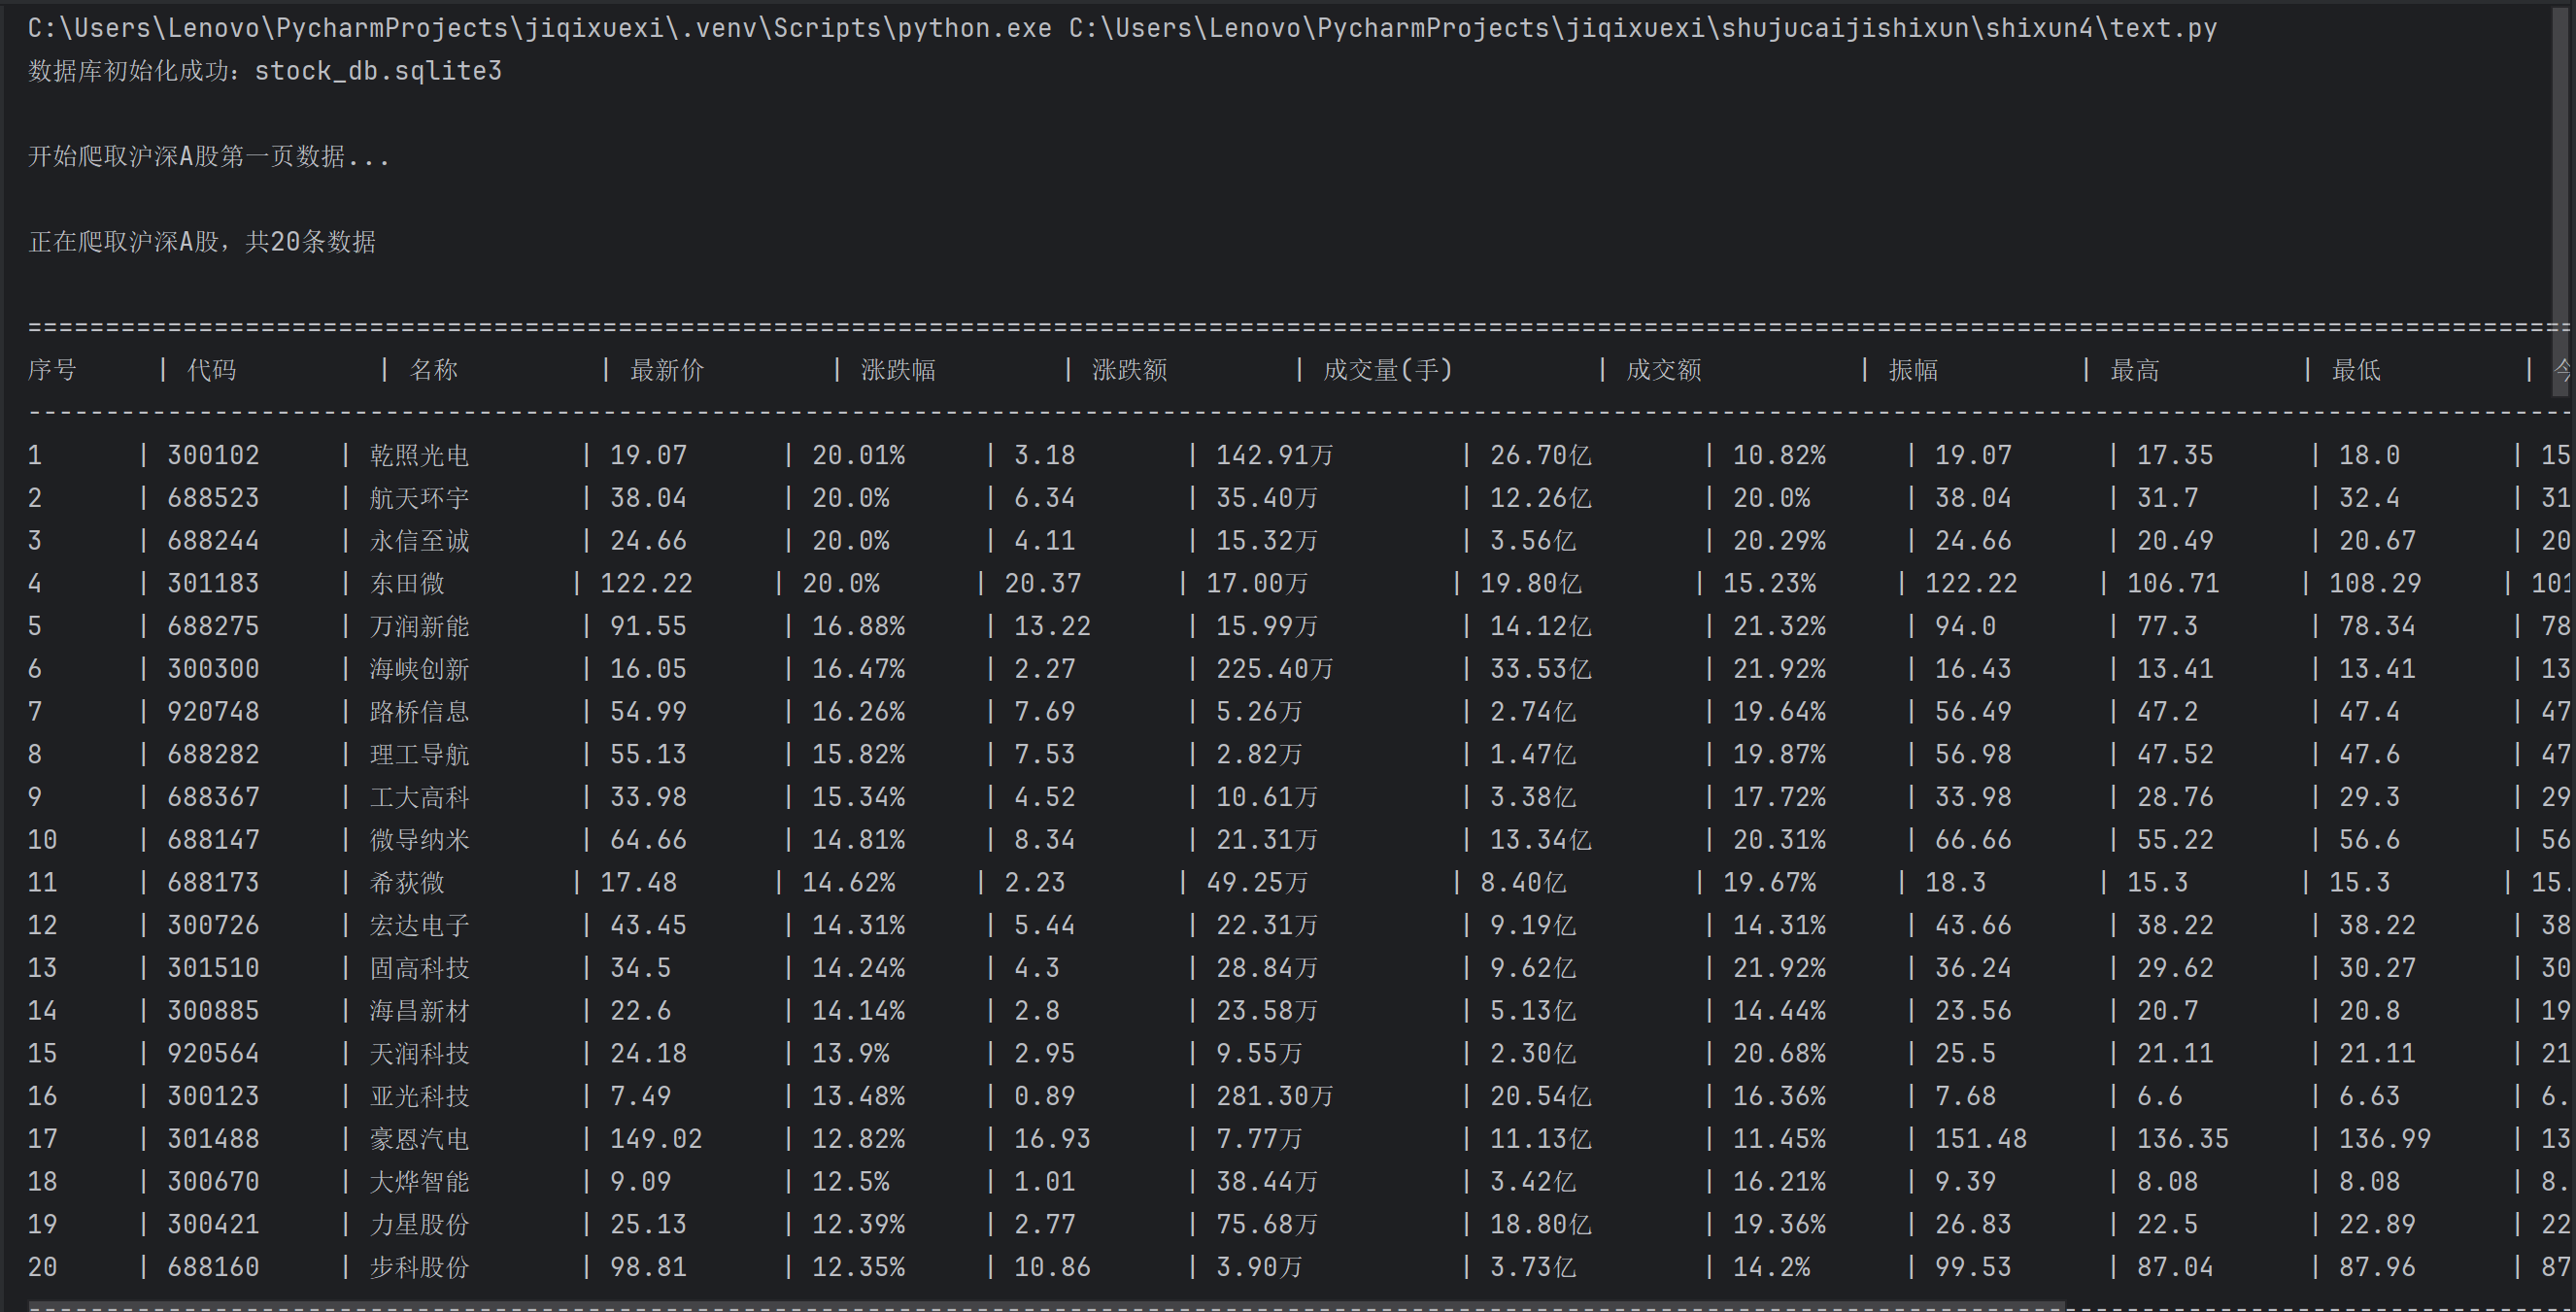Click the 代码 column header

(x=212, y=370)
